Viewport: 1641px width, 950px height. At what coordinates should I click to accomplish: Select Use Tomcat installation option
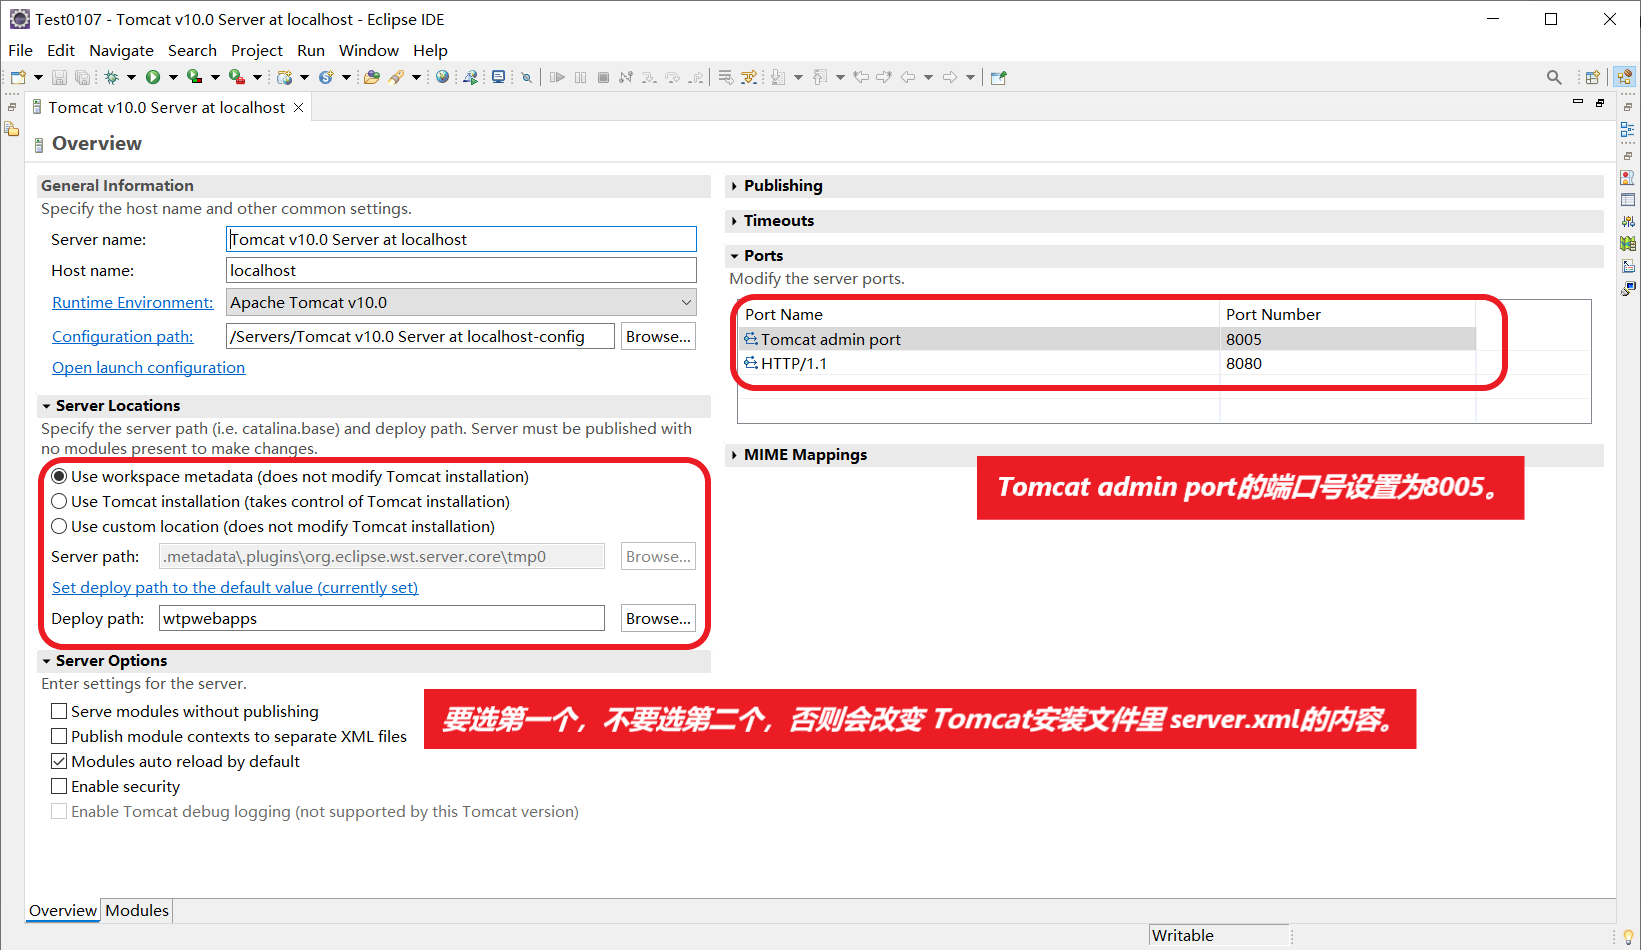tap(59, 501)
